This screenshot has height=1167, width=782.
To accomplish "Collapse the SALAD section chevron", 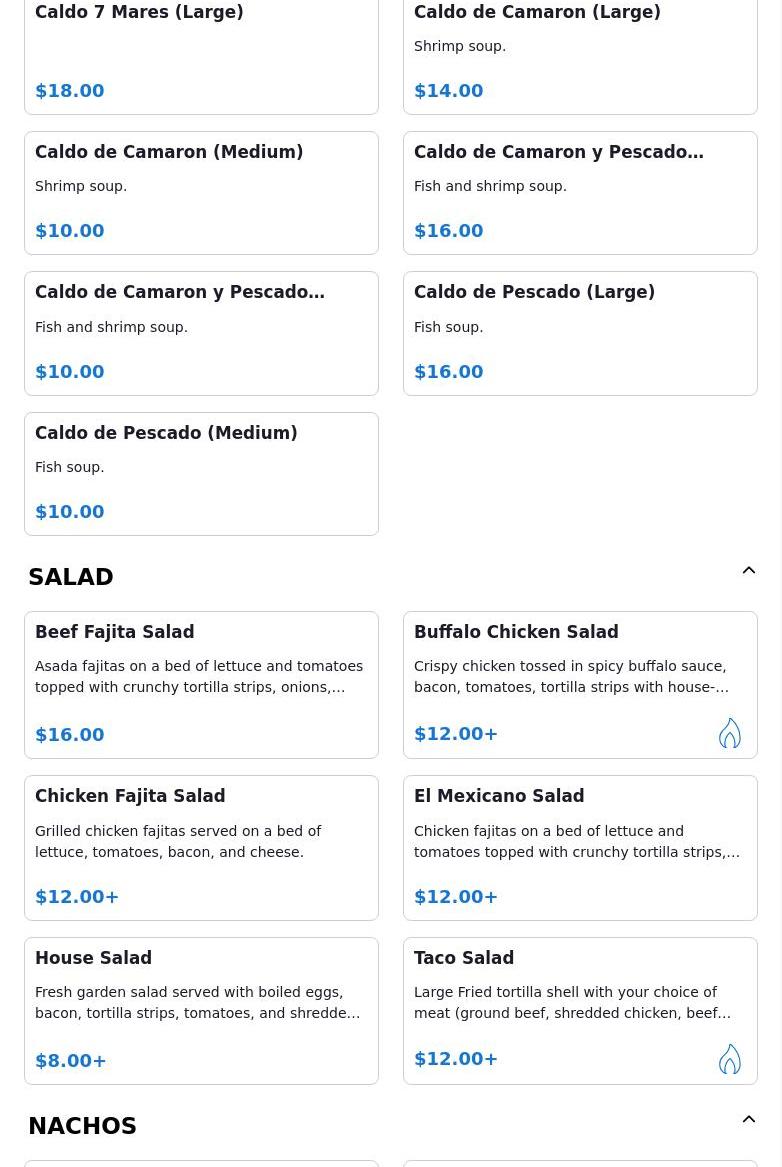I will [749, 570].
